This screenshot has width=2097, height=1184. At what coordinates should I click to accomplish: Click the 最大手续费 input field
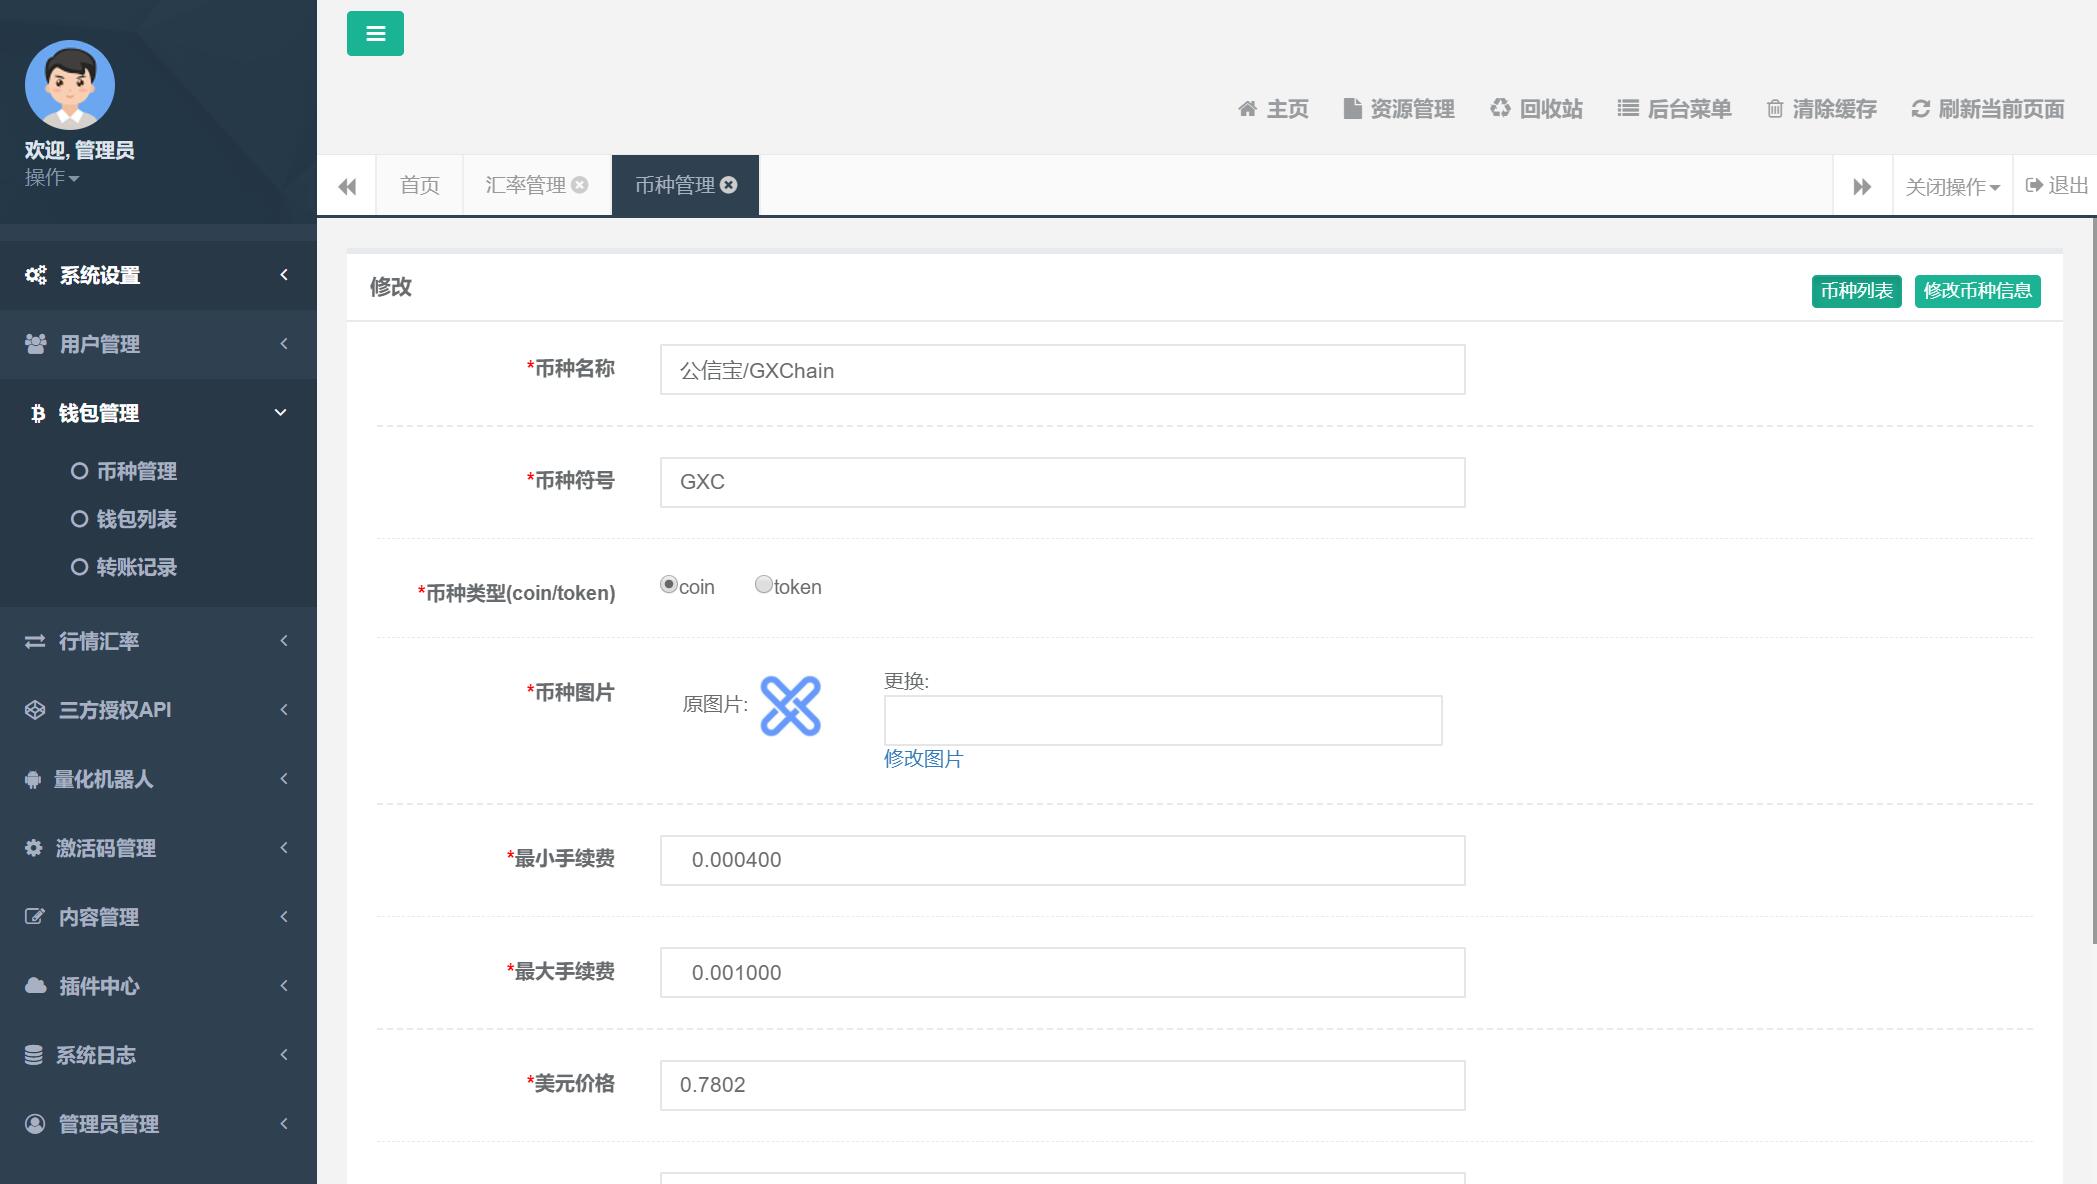click(x=1062, y=972)
